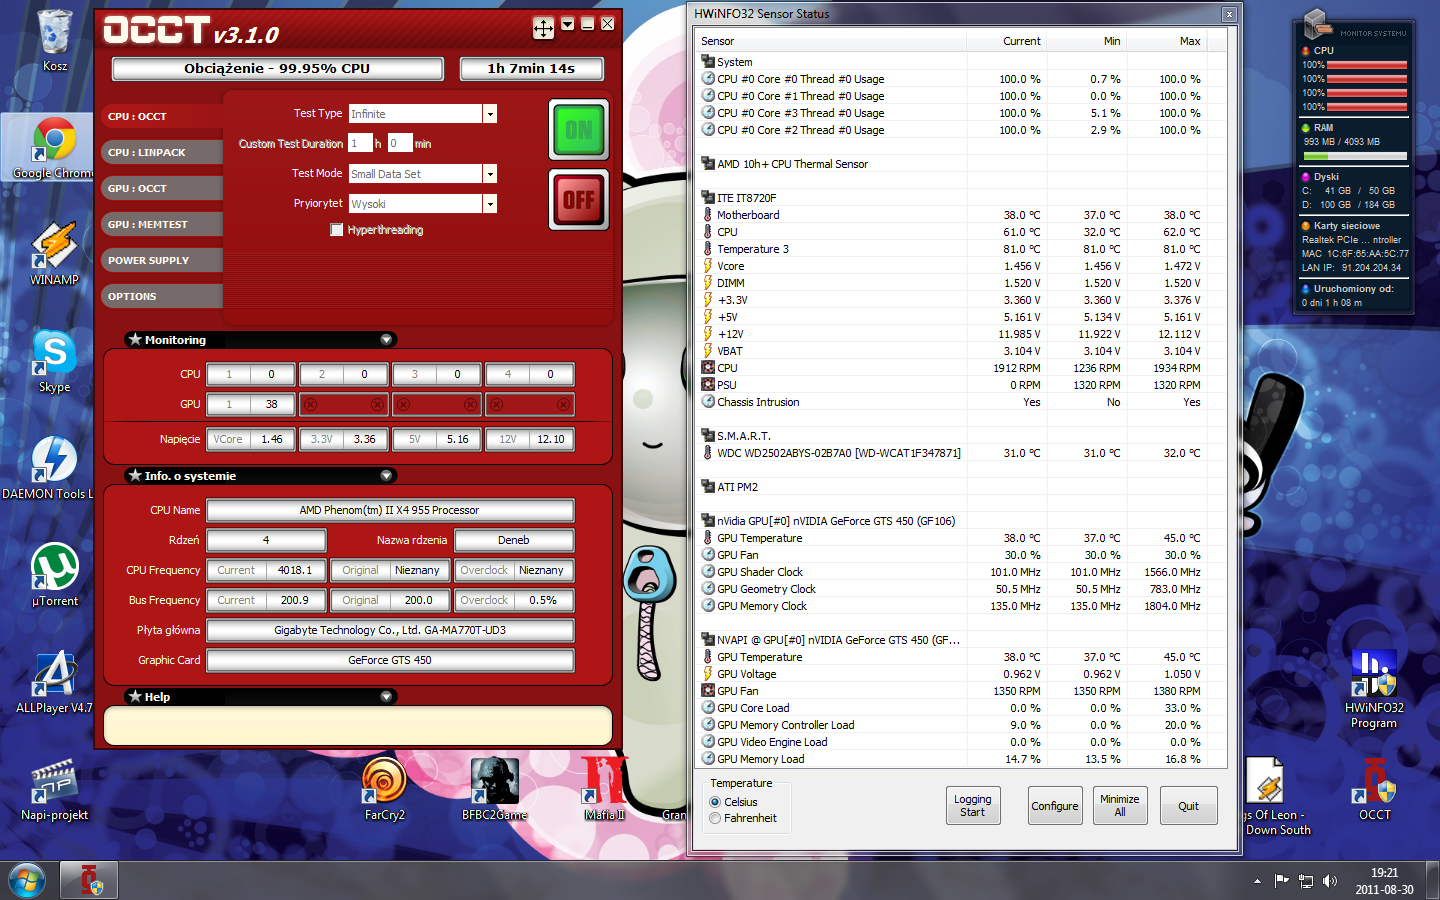Launch FarCry2 game shortcut
Image resolution: width=1440 pixels, height=900 pixels.
click(385, 790)
